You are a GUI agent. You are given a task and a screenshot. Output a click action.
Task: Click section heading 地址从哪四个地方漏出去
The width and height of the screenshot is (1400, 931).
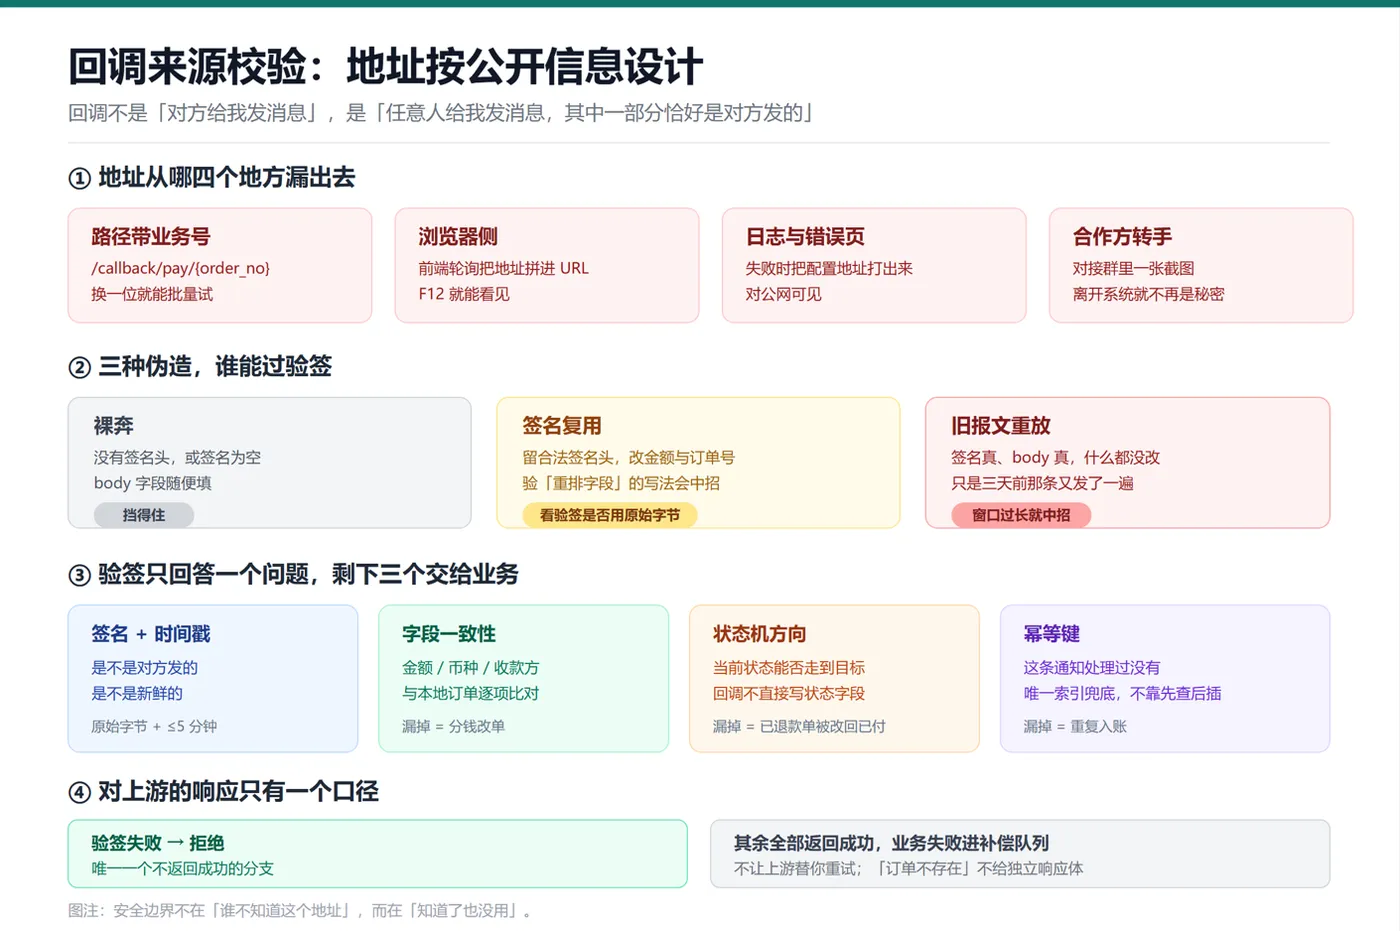[x=212, y=178]
